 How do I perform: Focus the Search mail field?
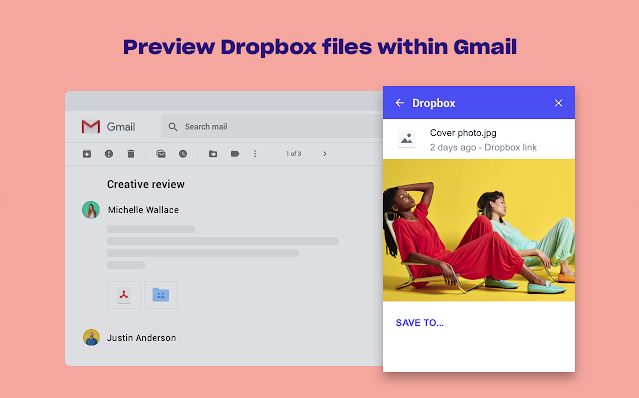tap(272, 126)
